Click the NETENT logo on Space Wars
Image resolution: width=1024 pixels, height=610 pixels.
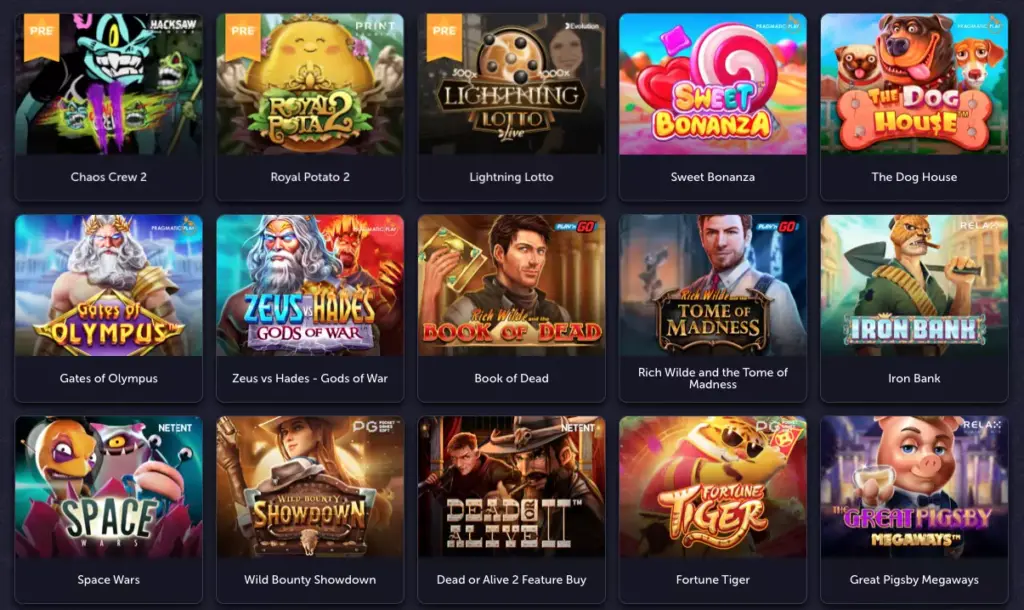click(175, 428)
